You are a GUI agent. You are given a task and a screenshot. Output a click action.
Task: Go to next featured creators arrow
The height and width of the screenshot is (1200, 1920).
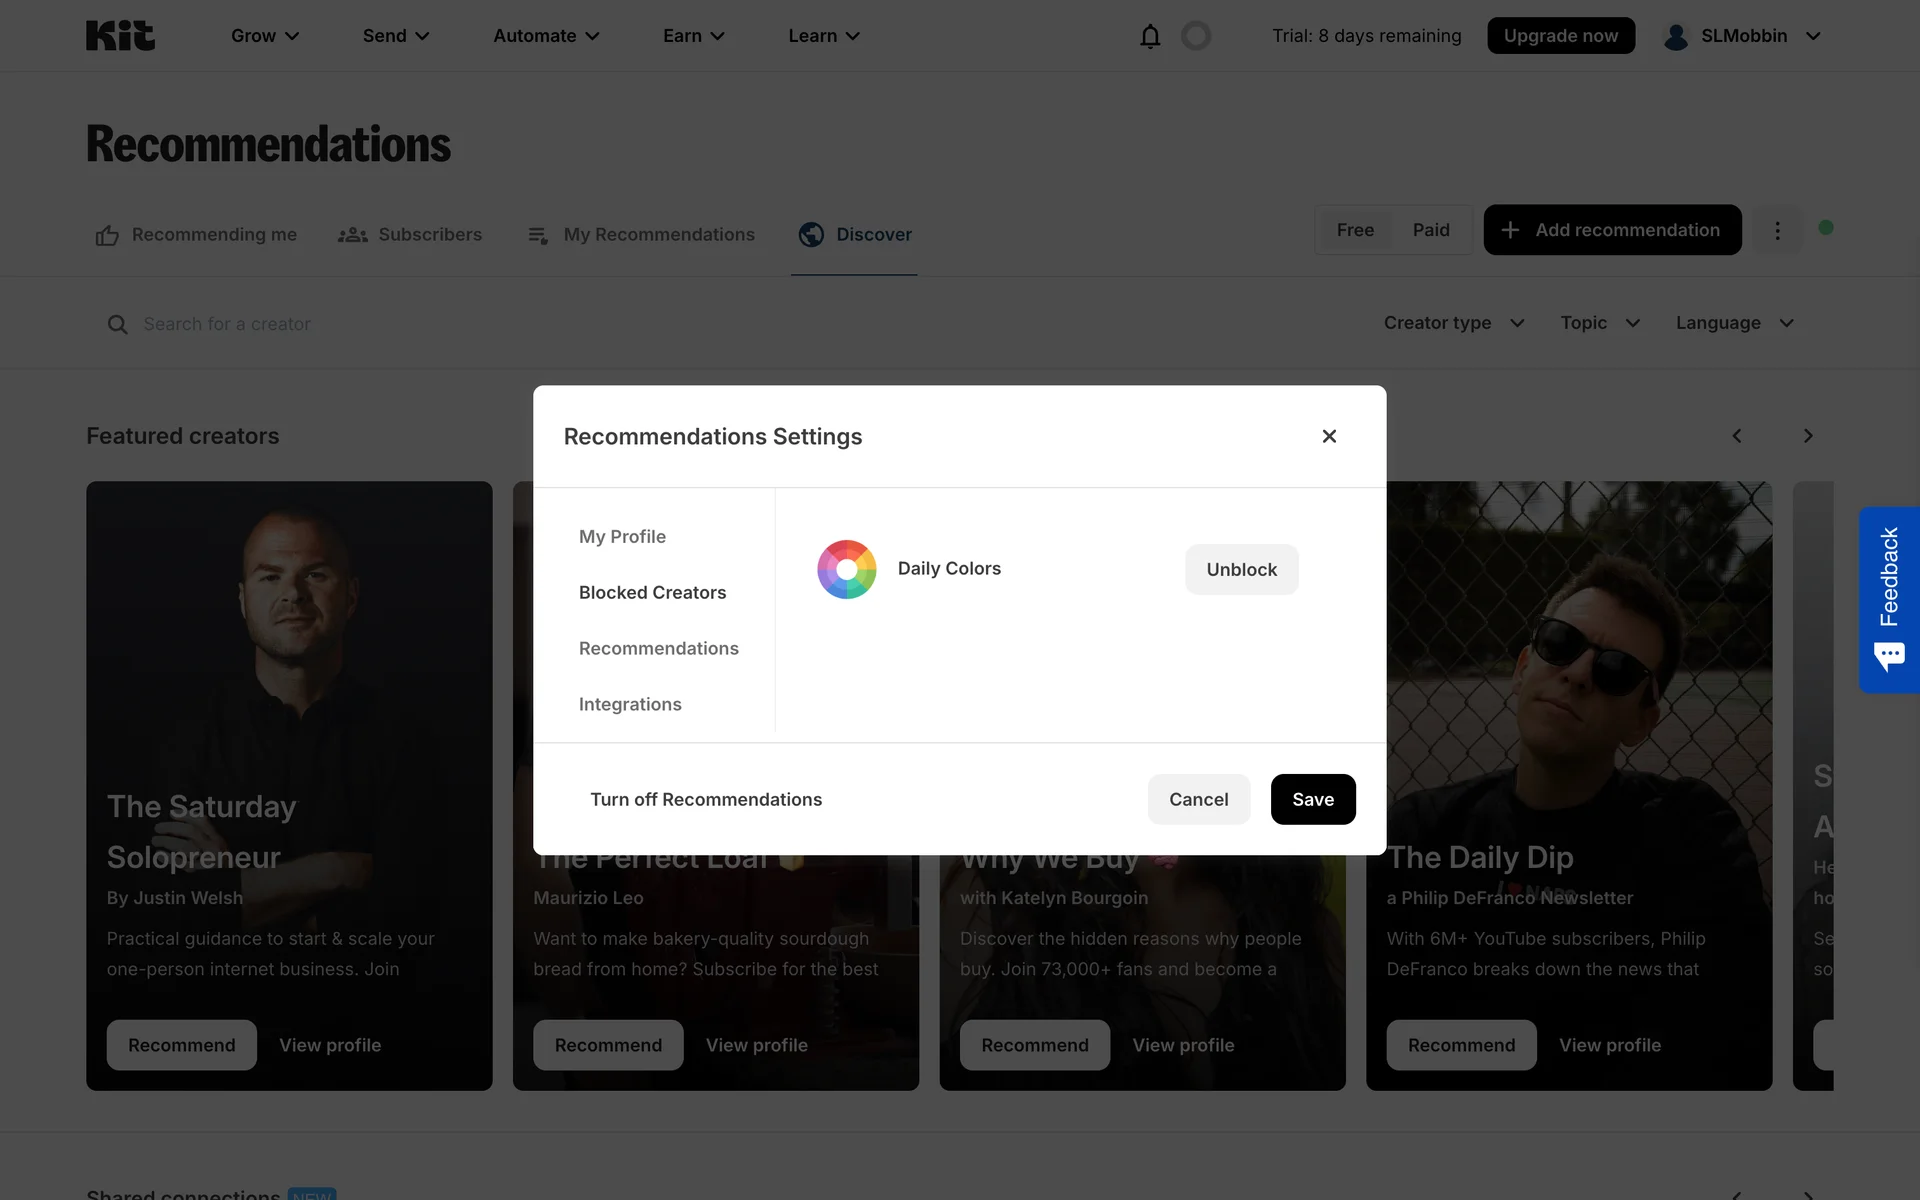click(x=1807, y=436)
